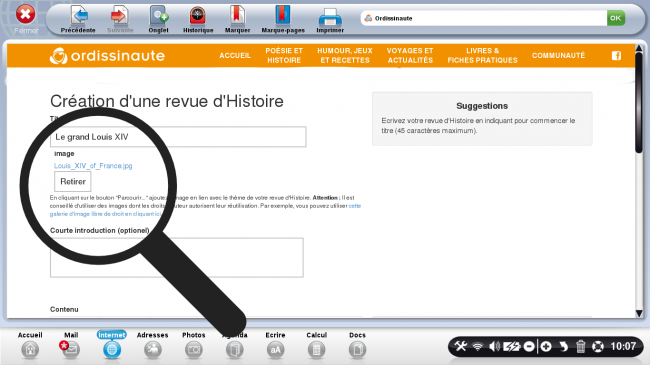Click the Retirer button
This screenshot has height=365, width=650.
(73, 182)
